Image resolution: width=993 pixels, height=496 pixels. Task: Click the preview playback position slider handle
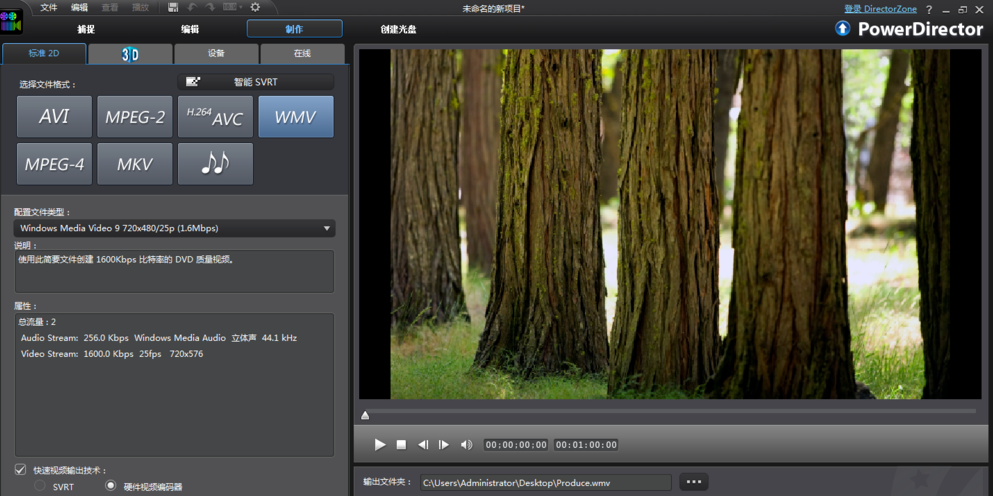365,416
